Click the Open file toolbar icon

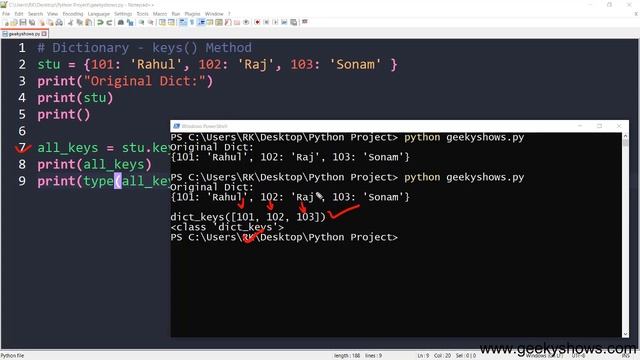point(14,22)
